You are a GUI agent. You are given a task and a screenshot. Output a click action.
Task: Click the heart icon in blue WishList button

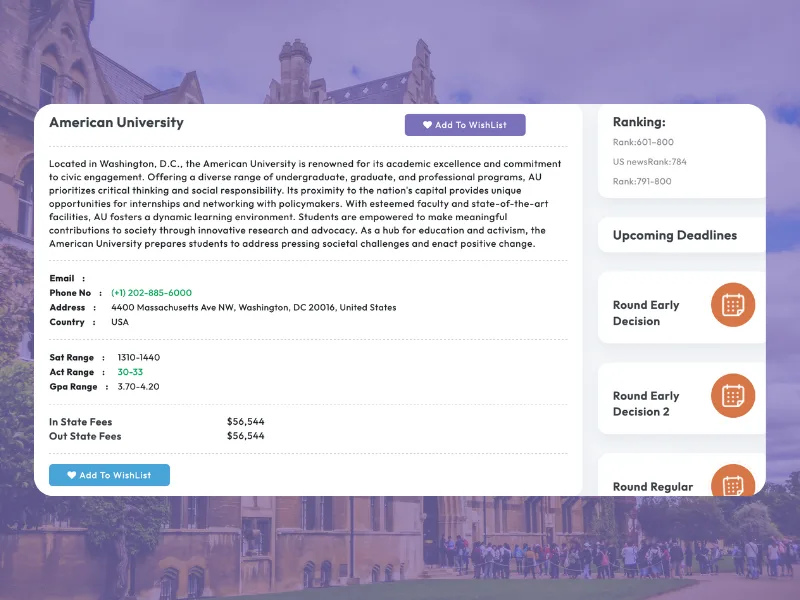(72, 475)
